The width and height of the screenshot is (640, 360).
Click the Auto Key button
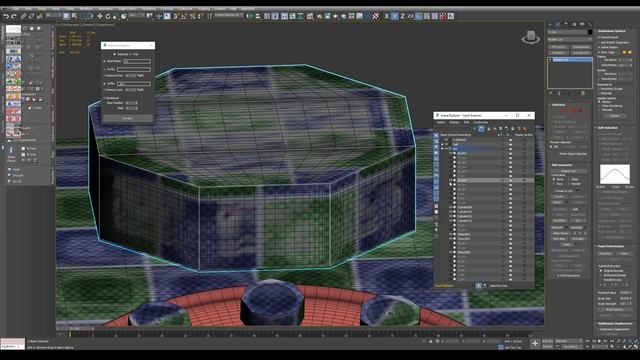[547, 341]
